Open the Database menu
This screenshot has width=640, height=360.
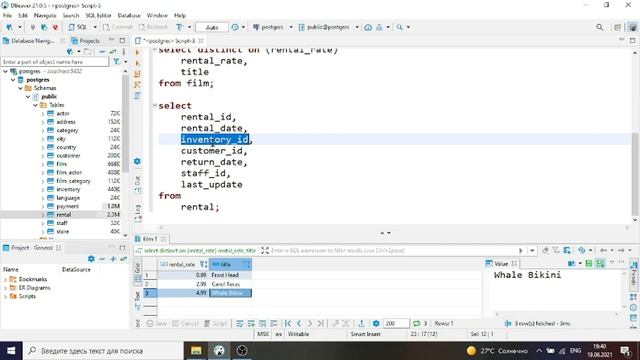point(129,16)
